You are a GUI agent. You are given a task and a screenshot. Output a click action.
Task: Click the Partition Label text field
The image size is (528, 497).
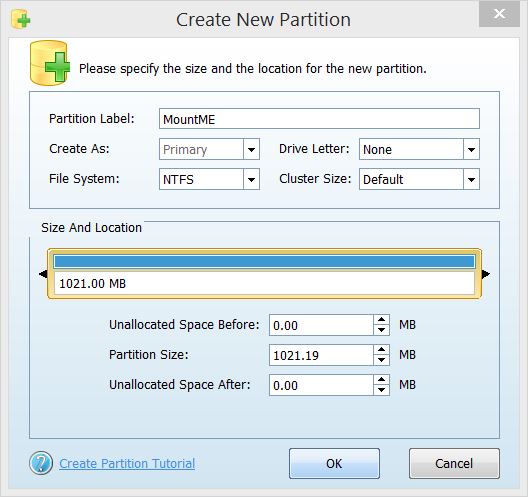pyautogui.click(x=319, y=119)
